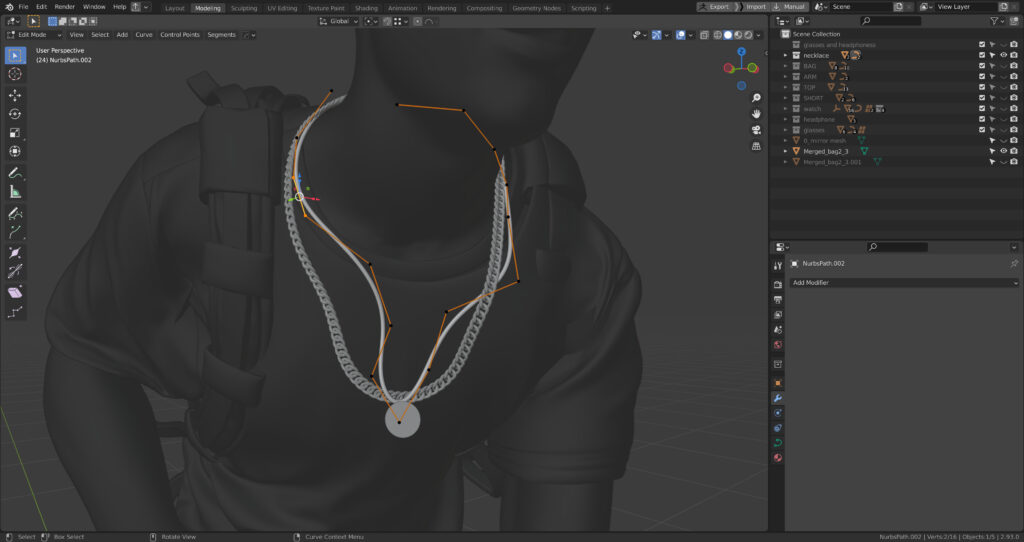The height and width of the screenshot is (542, 1024).
Task: Expand the necklace collection tree
Action: click(785, 55)
